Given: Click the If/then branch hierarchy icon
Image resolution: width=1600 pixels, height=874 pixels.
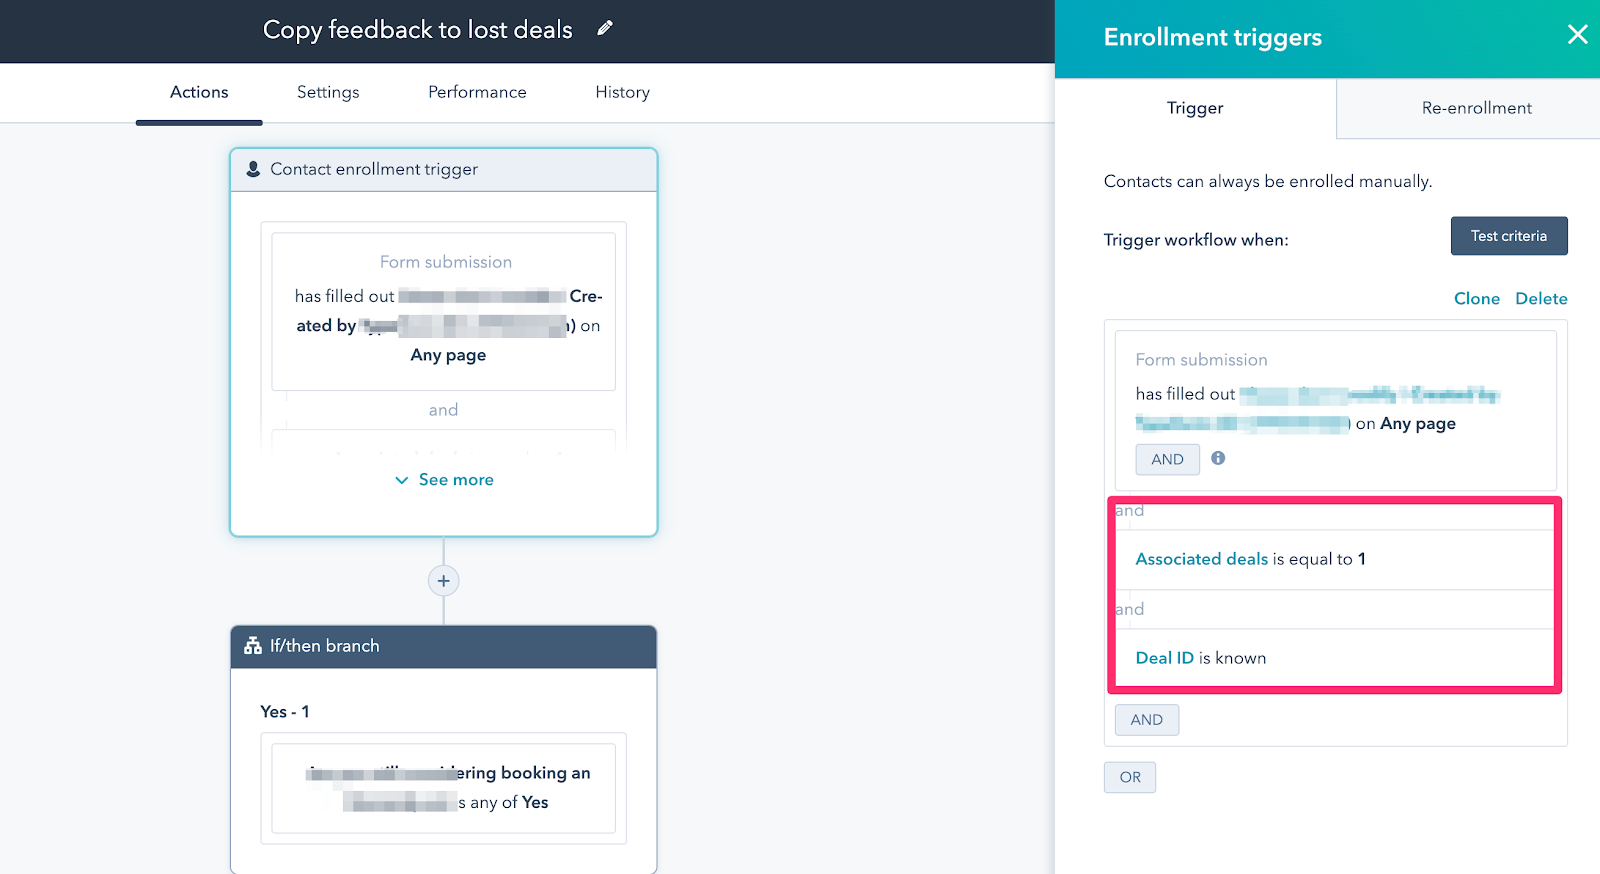Looking at the screenshot, I should pyautogui.click(x=253, y=646).
